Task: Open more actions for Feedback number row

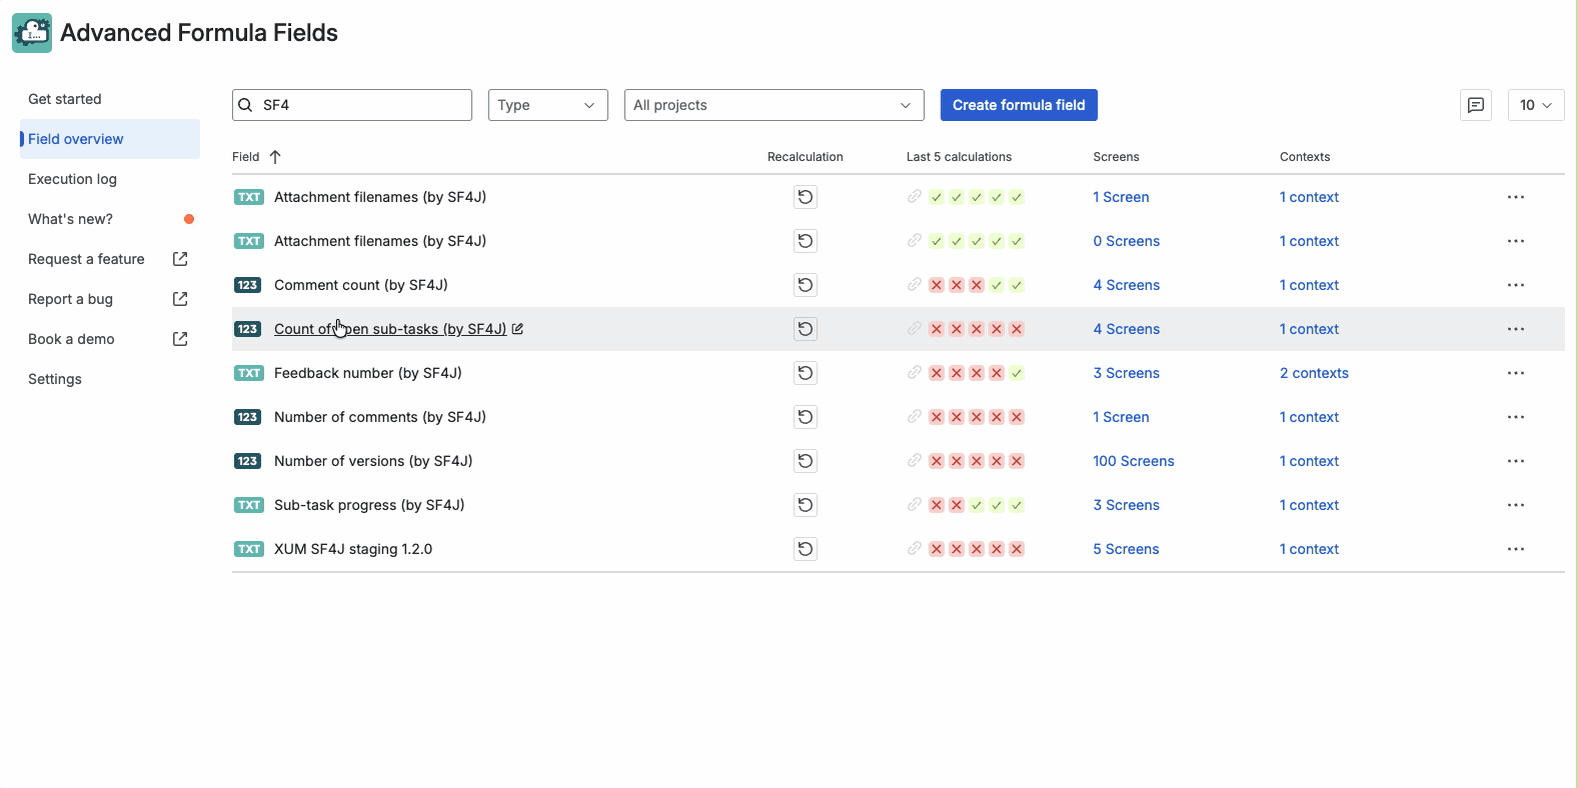Action: [1515, 373]
